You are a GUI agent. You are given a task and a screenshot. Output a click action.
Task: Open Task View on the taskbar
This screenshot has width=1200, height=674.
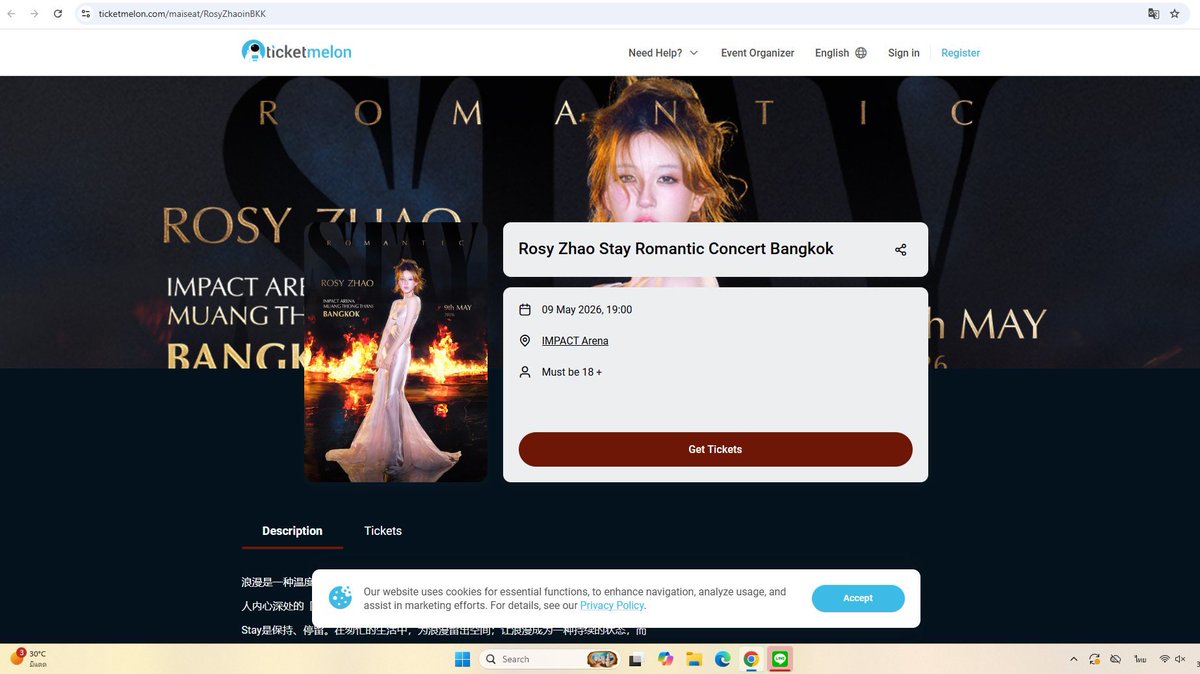click(635, 659)
